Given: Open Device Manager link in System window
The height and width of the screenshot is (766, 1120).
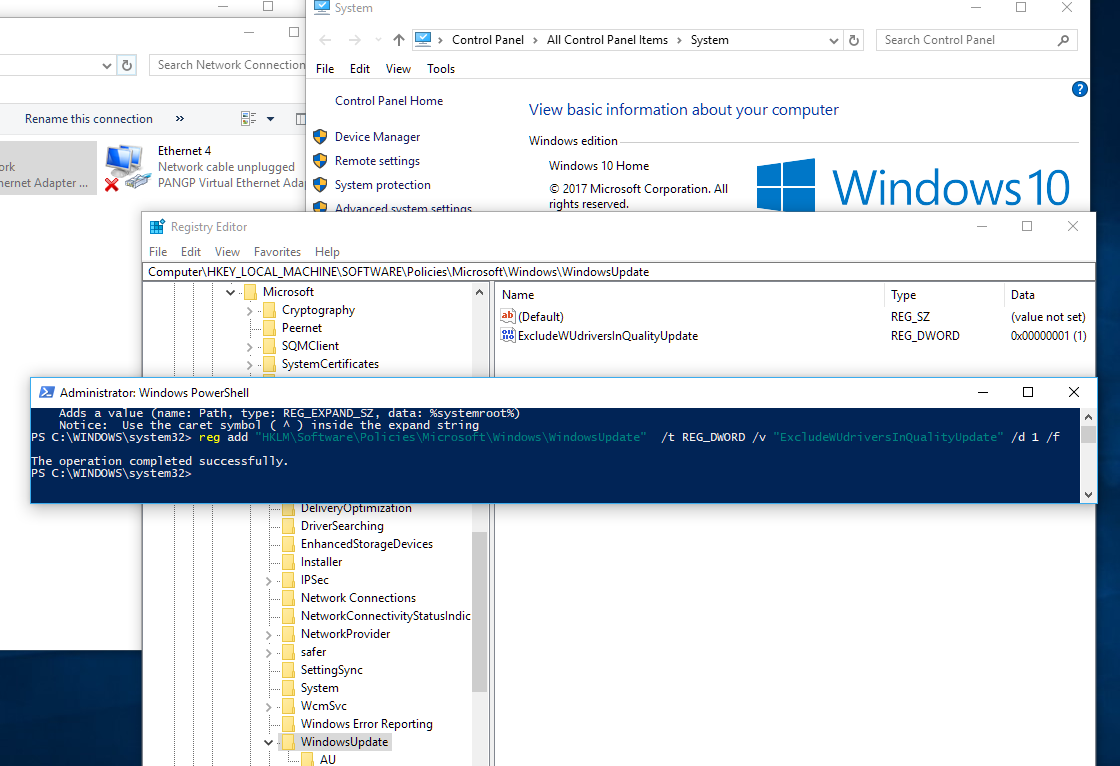Looking at the screenshot, I should click(377, 136).
